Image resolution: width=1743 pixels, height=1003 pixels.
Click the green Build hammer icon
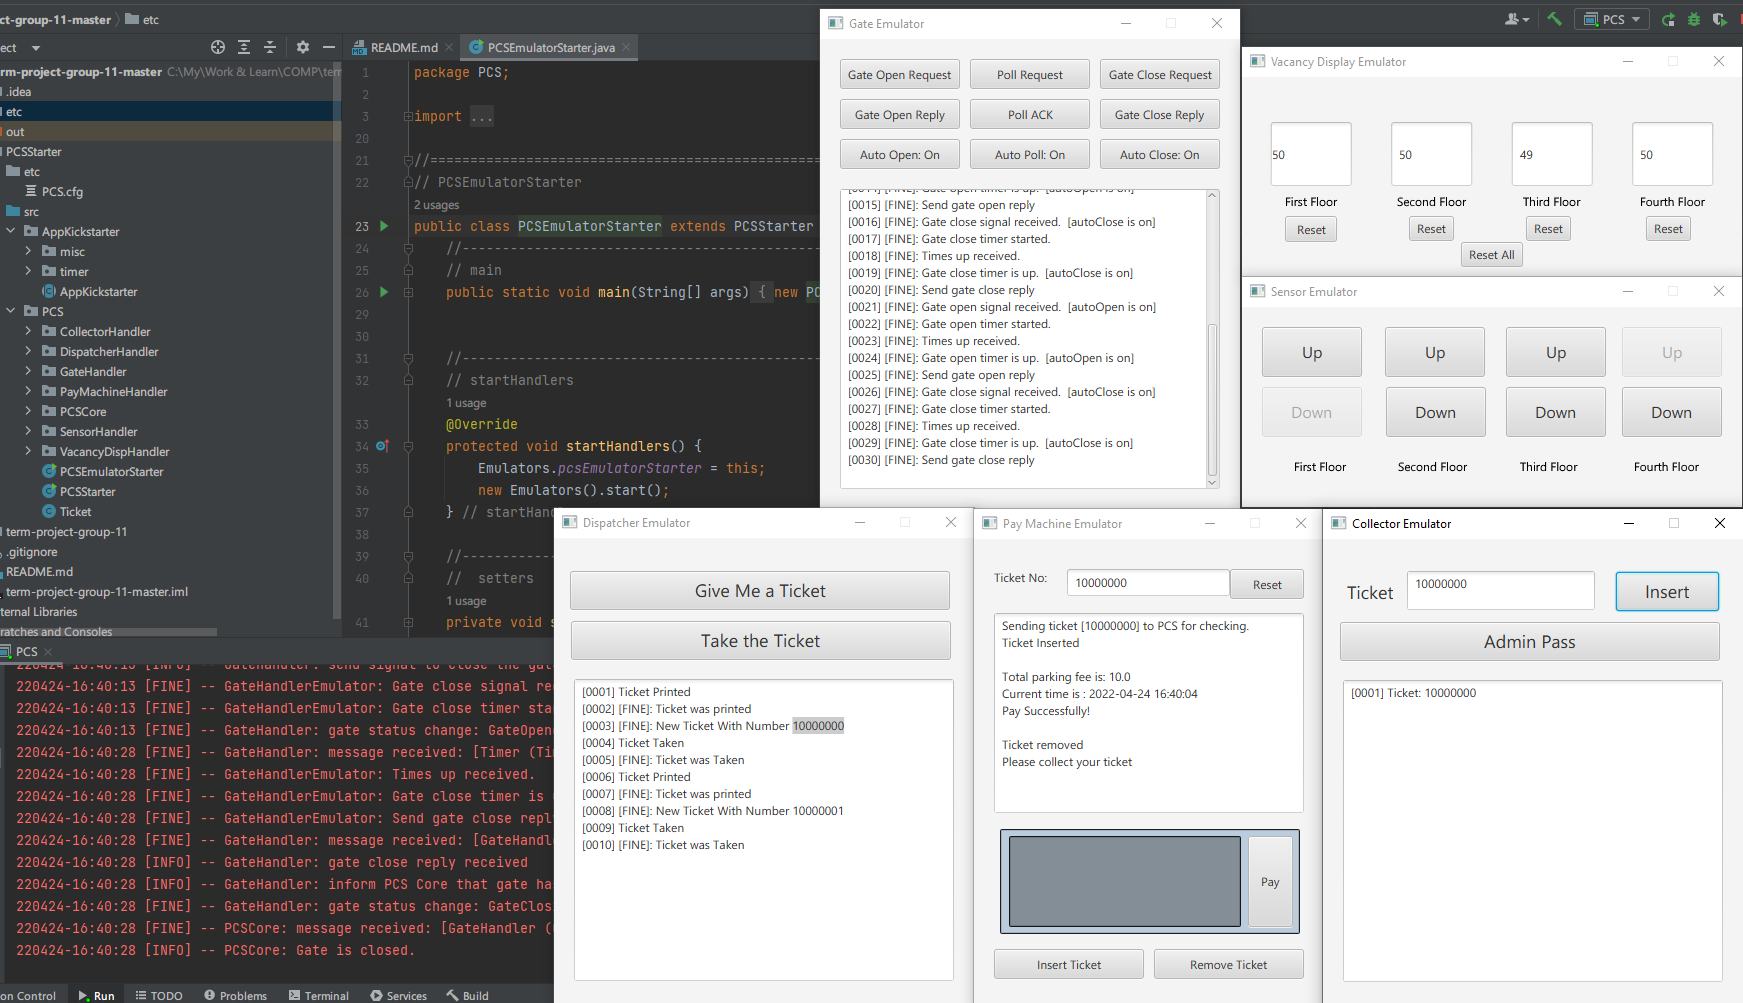[1554, 19]
